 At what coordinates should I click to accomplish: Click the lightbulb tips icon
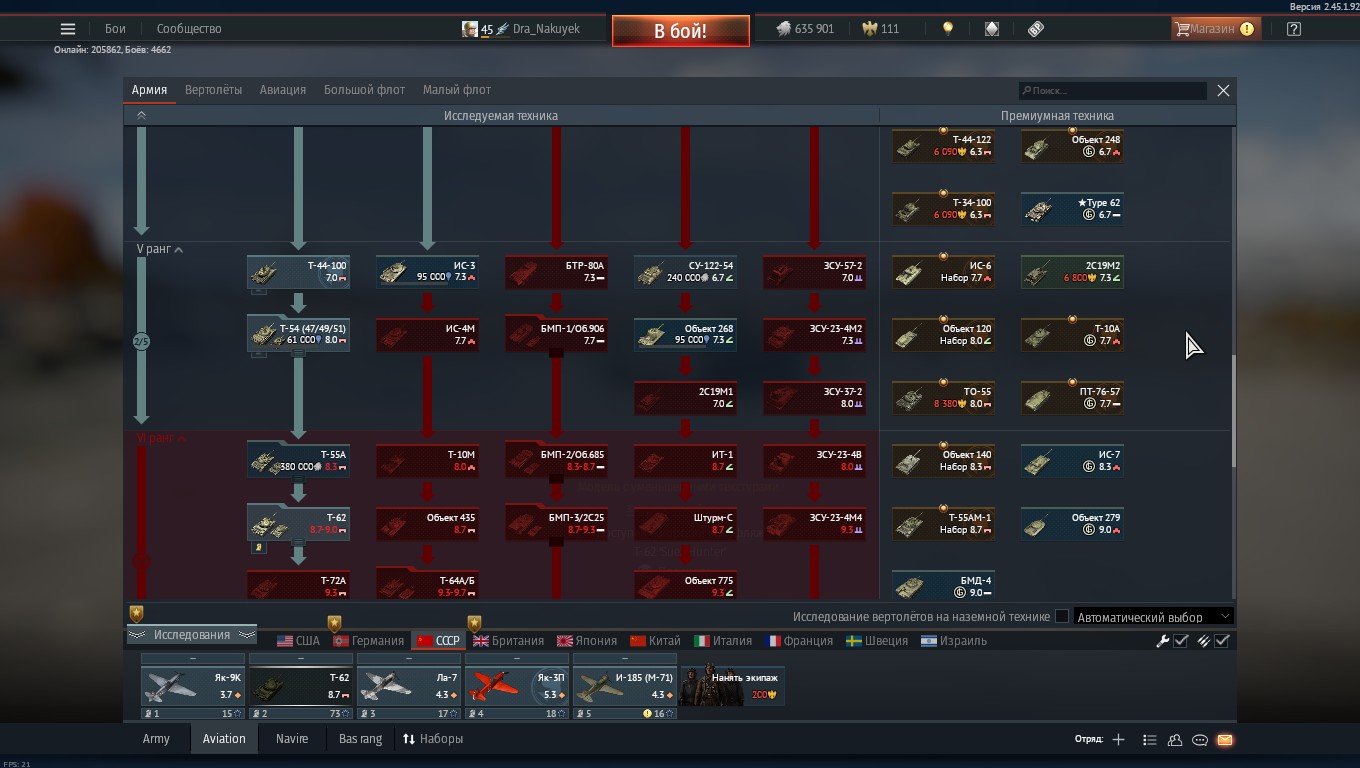(x=948, y=29)
